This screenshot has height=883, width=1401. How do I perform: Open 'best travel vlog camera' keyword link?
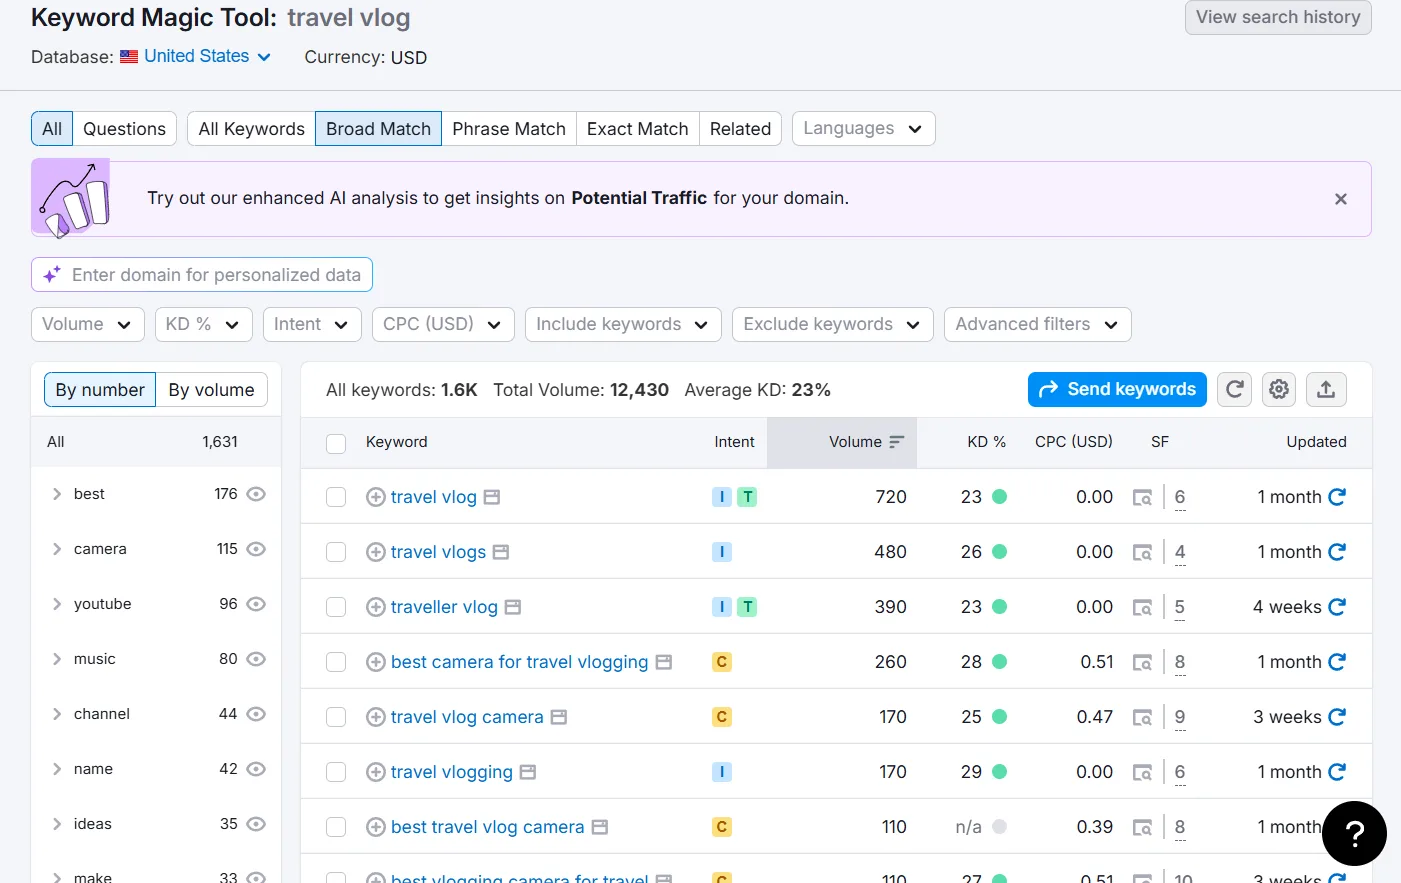pyautogui.click(x=487, y=827)
